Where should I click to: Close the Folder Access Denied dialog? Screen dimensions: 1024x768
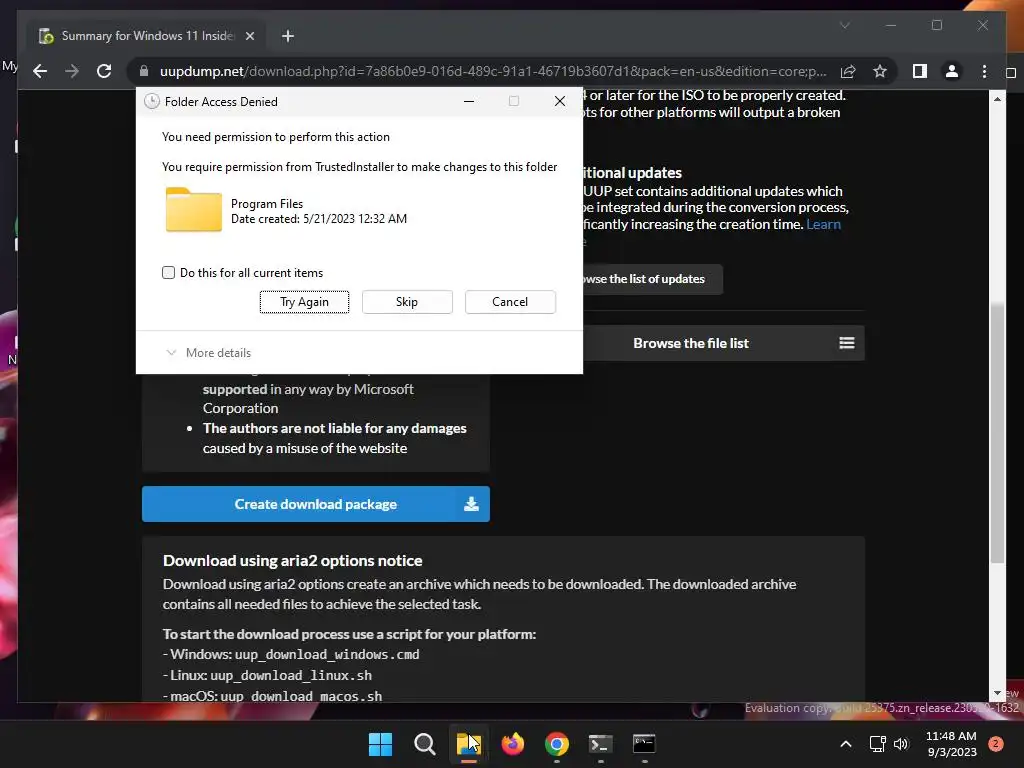560,101
